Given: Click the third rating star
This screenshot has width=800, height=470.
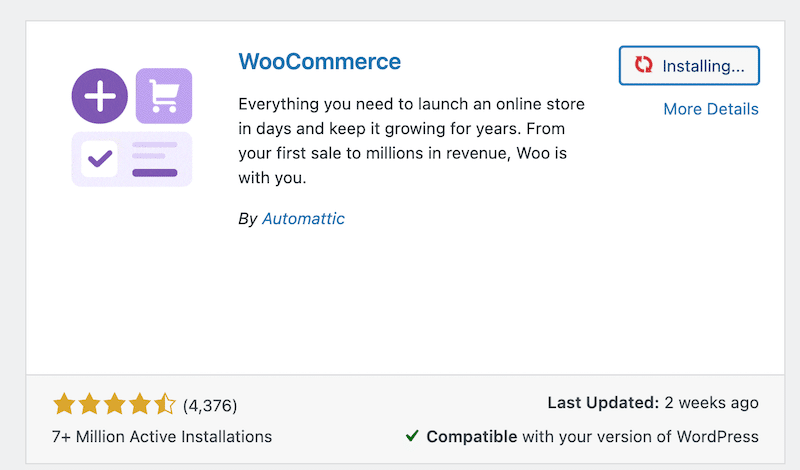Looking at the screenshot, I should [x=114, y=405].
